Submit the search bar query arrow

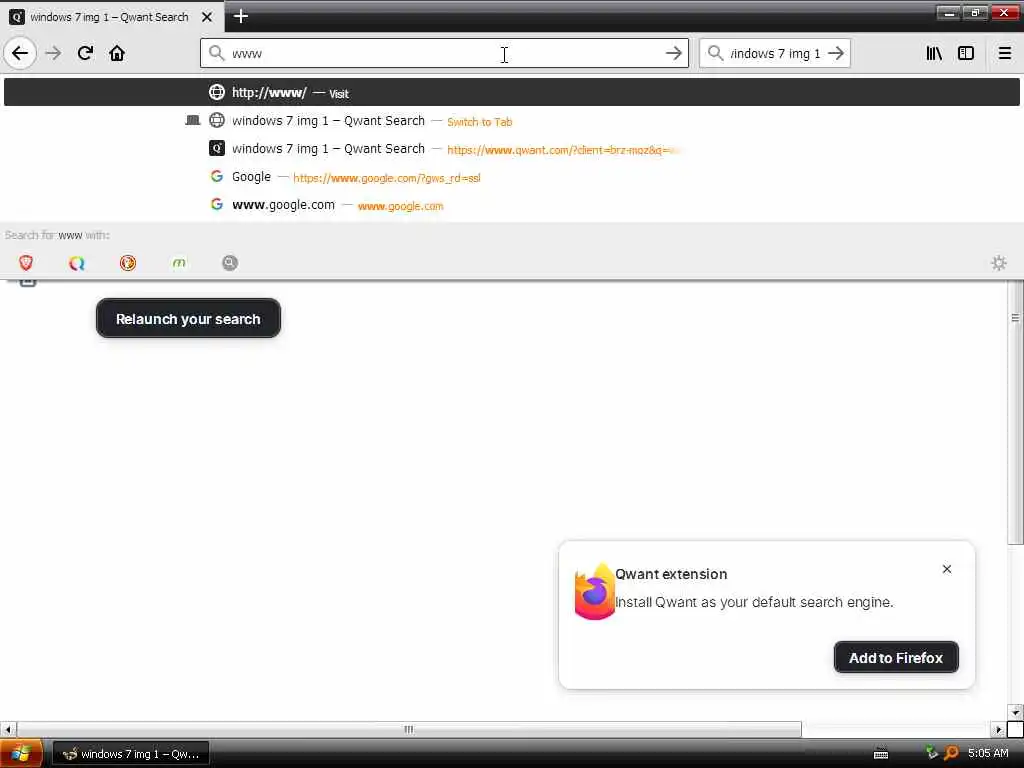[x=836, y=54]
